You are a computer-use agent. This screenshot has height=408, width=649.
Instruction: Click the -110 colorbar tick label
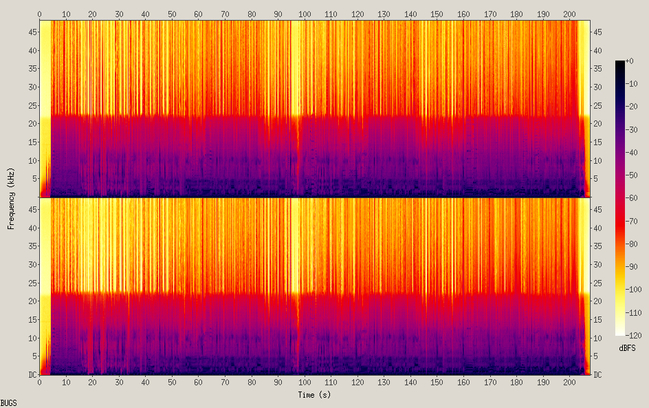coord(634,313)
